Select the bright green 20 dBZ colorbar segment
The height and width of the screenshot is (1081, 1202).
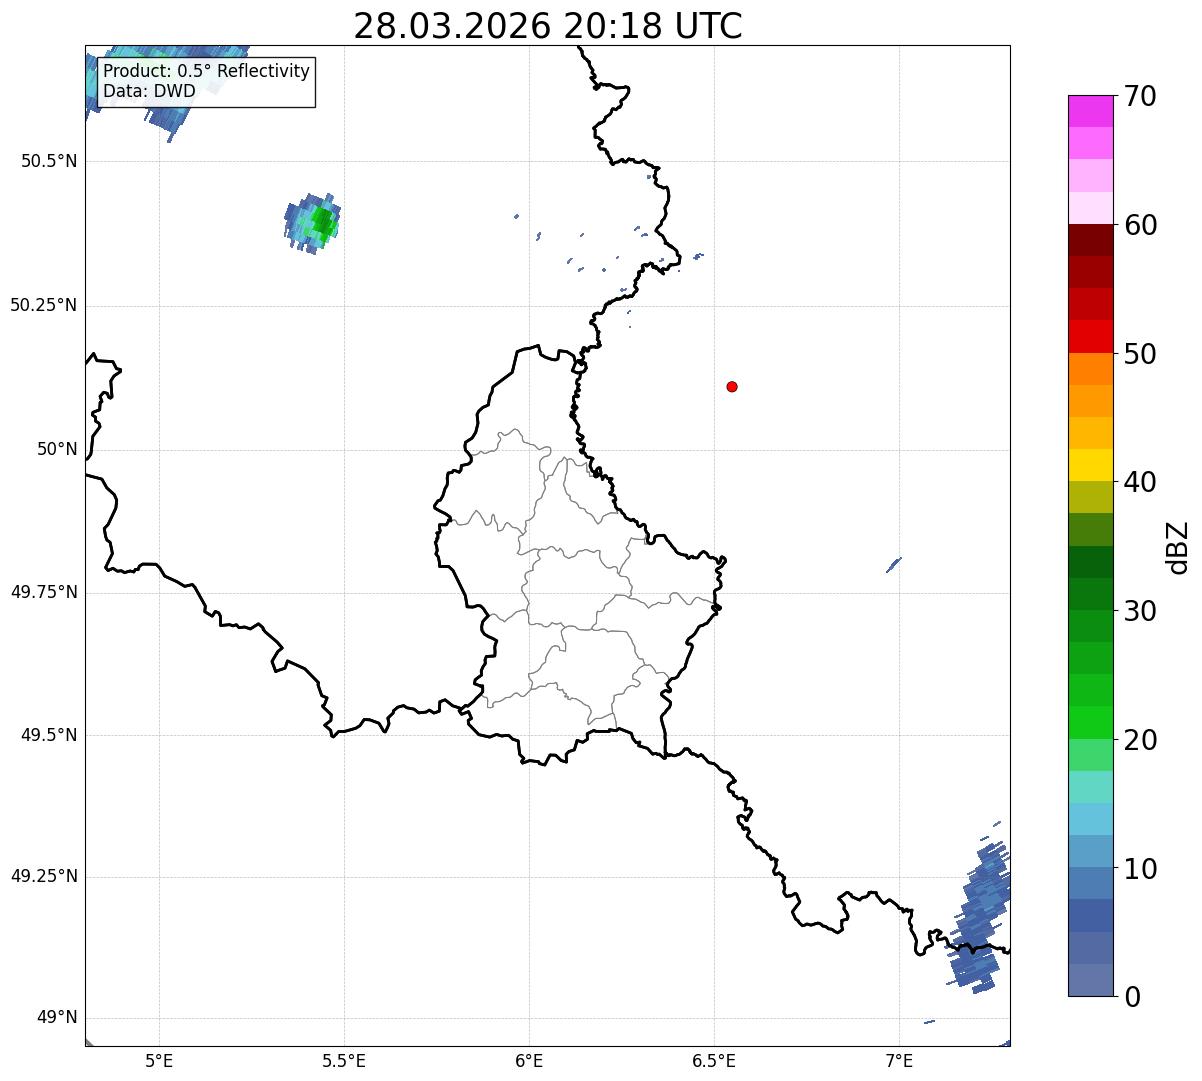point(1090,723)
